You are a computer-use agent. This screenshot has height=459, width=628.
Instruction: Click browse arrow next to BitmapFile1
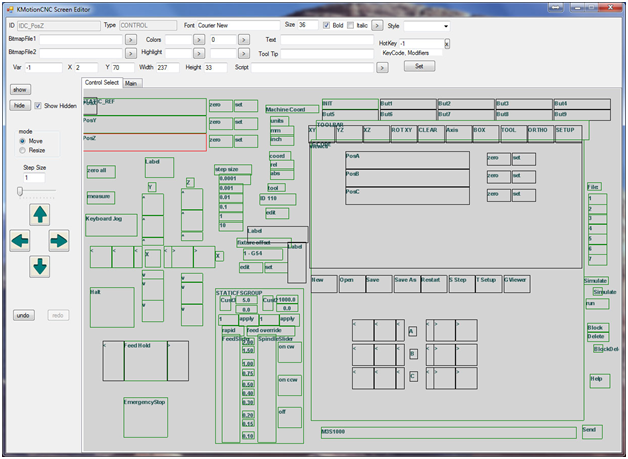coord(130,38)
